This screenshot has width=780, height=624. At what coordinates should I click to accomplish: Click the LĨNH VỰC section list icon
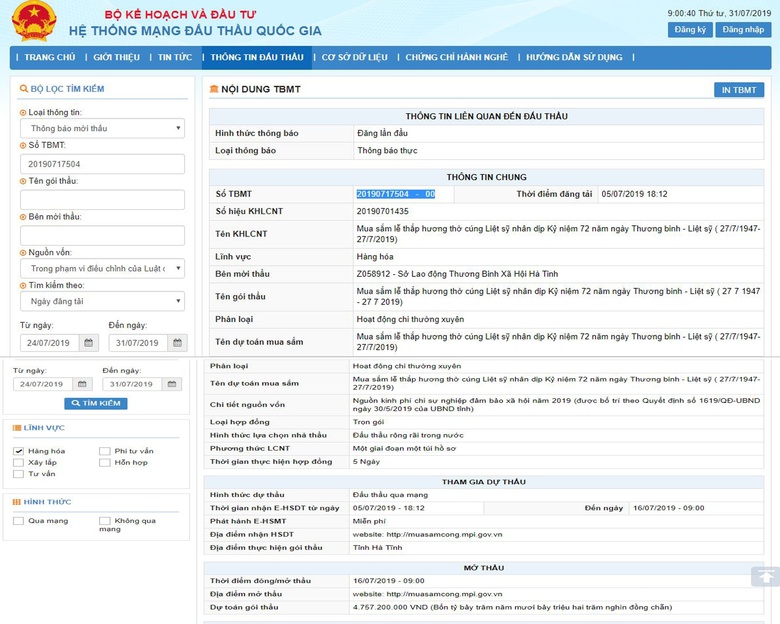[15, 428]
